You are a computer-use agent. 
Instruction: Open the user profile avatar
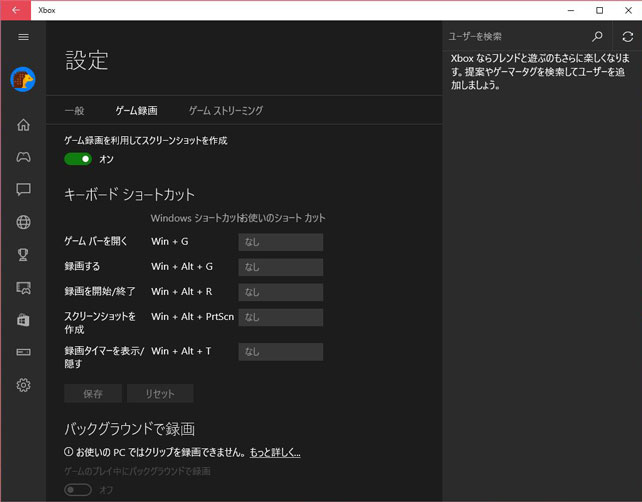pos(23,79)
